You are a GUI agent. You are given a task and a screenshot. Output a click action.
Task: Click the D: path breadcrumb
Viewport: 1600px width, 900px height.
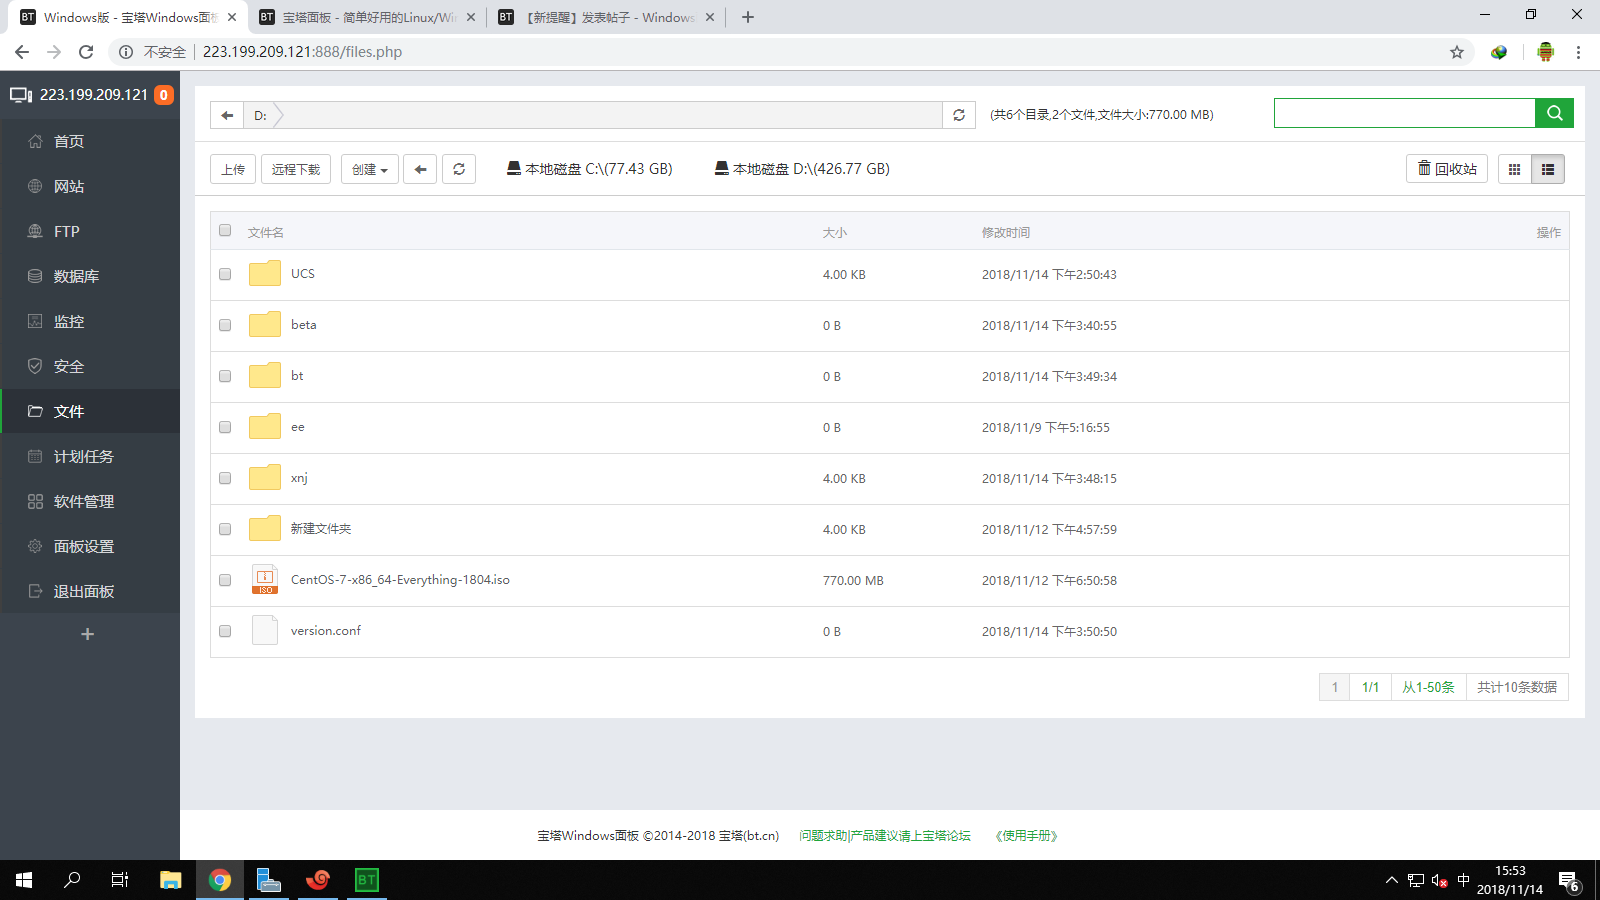(260, 115)
